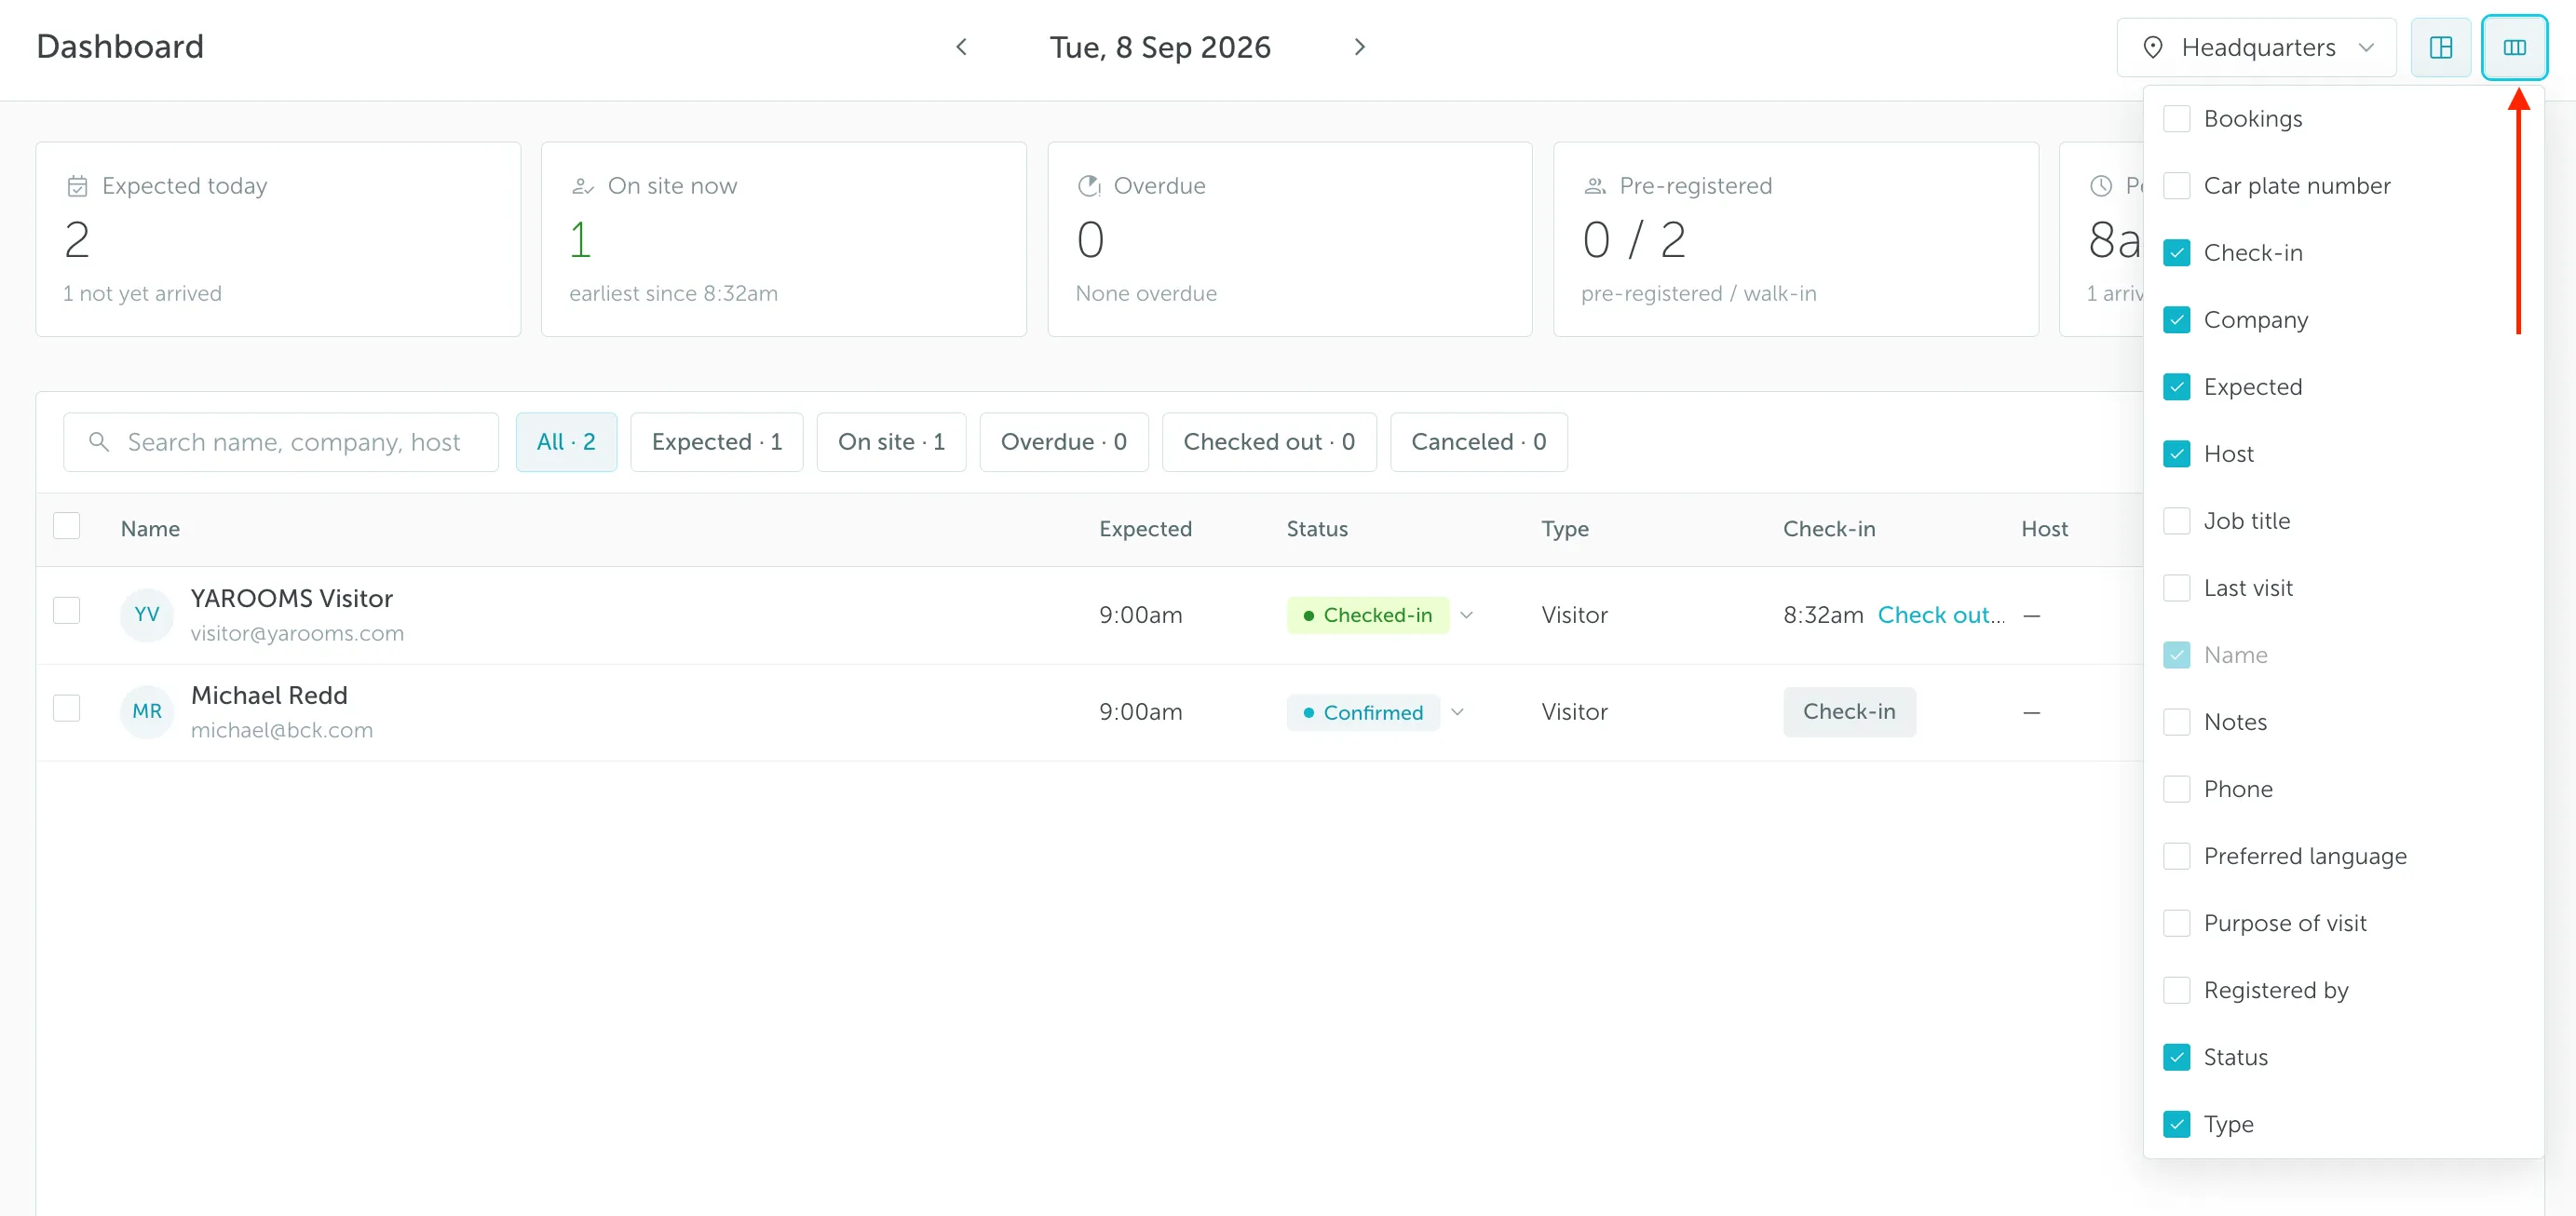The height and width of the screenshot is (1216, 2576).
Task: Click the person icon on On site now card
Action: pyautogui.click(x=583, y=186)
